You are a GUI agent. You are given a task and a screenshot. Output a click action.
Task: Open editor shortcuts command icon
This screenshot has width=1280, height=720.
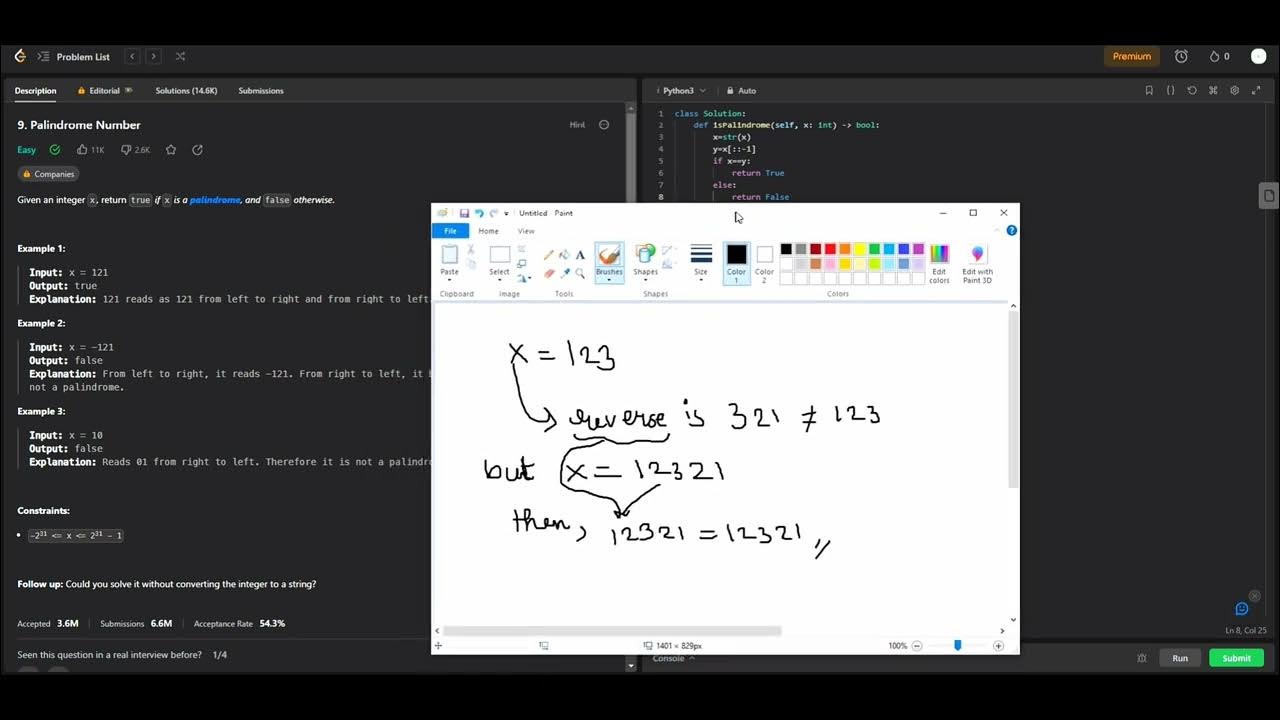[x=1213, y=90]
